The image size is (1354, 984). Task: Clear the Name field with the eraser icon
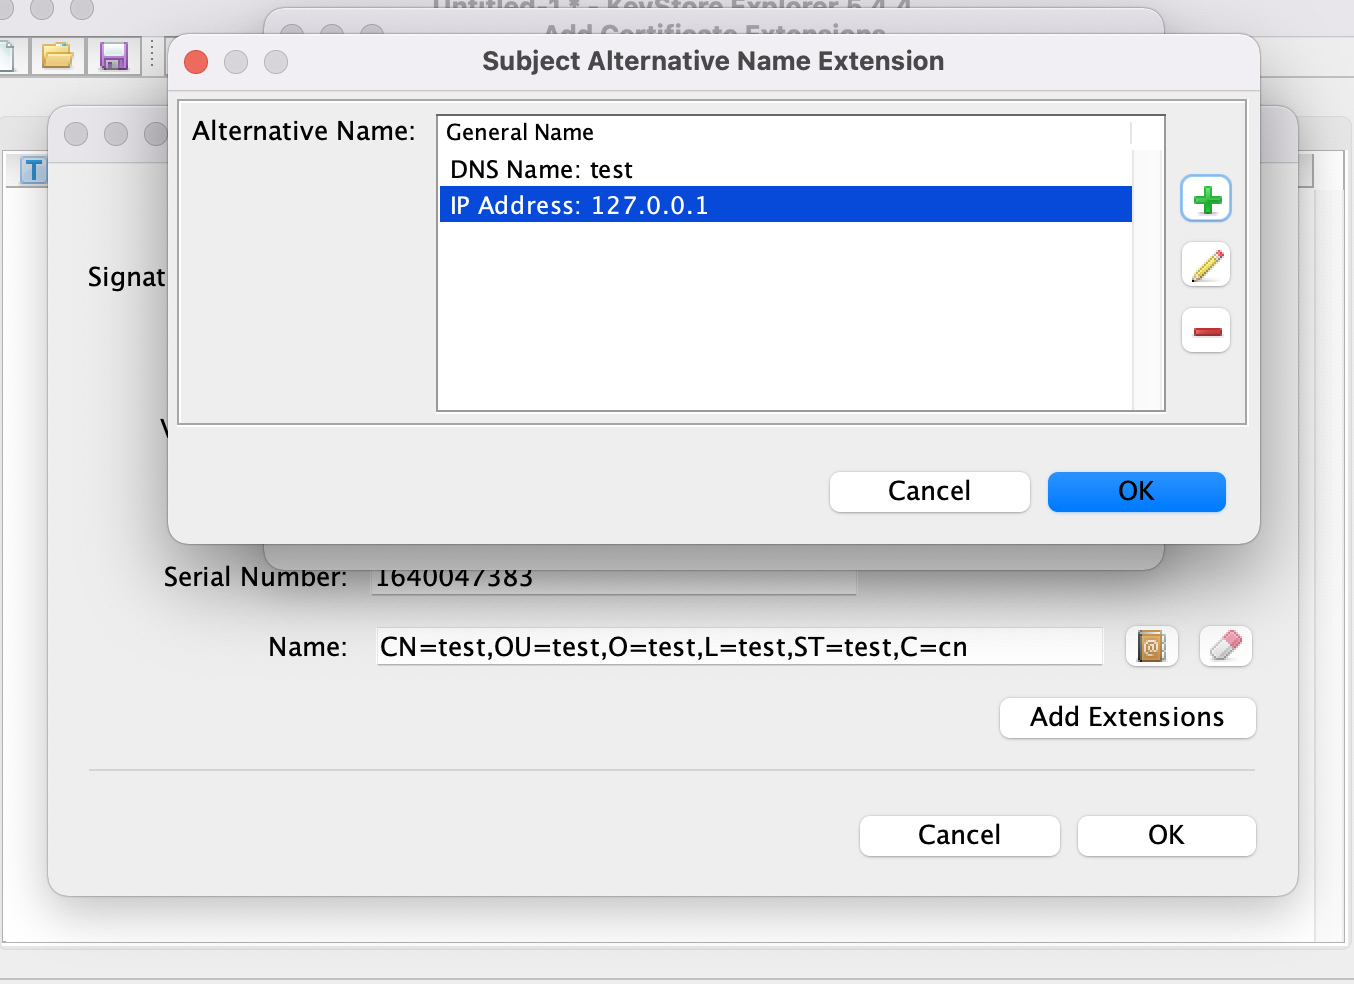tap(1225, 646)
